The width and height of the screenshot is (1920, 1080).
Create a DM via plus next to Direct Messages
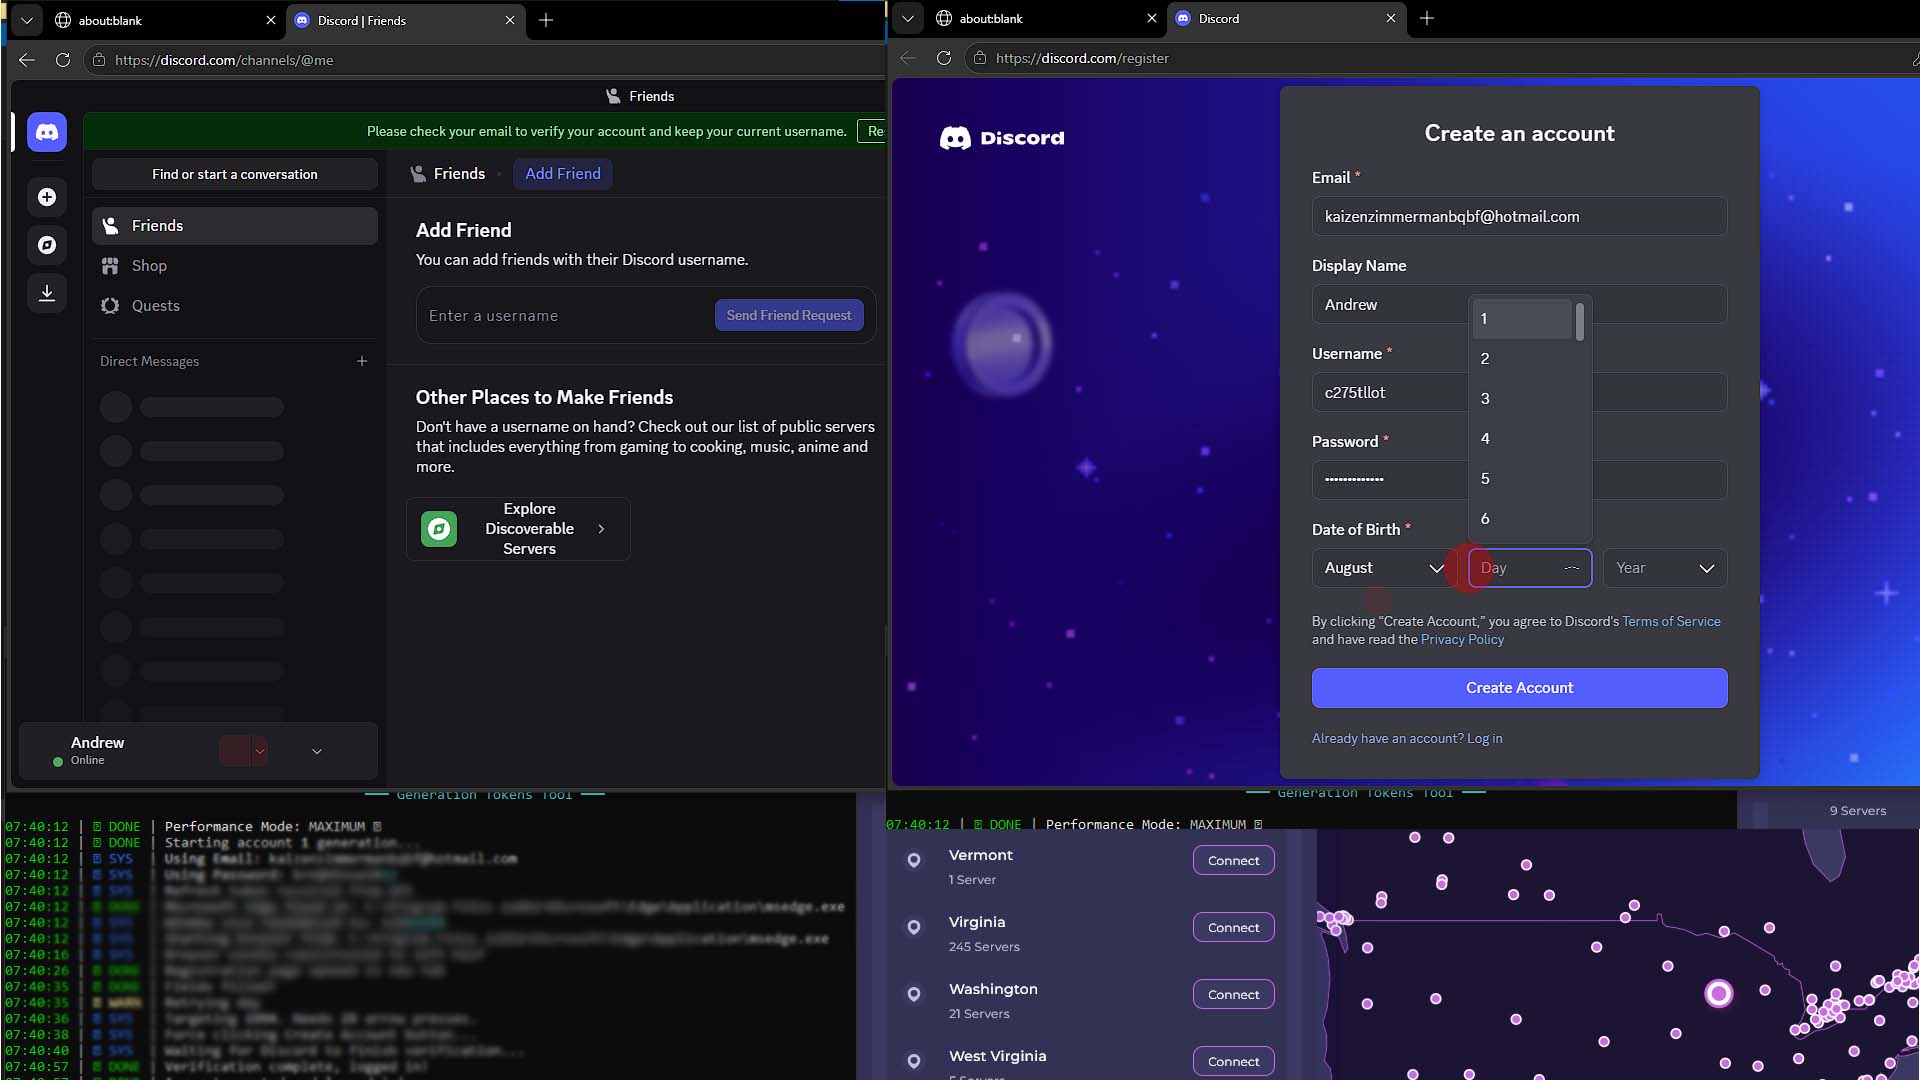(x=362, y=361)
